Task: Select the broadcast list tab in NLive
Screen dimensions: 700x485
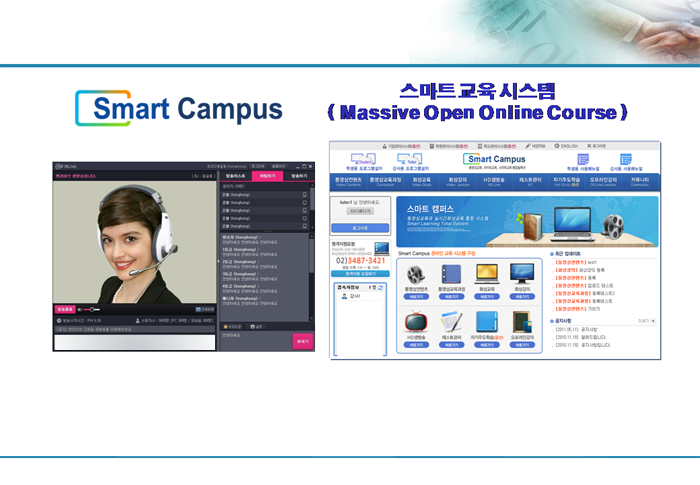Action: tap(235, 176)
